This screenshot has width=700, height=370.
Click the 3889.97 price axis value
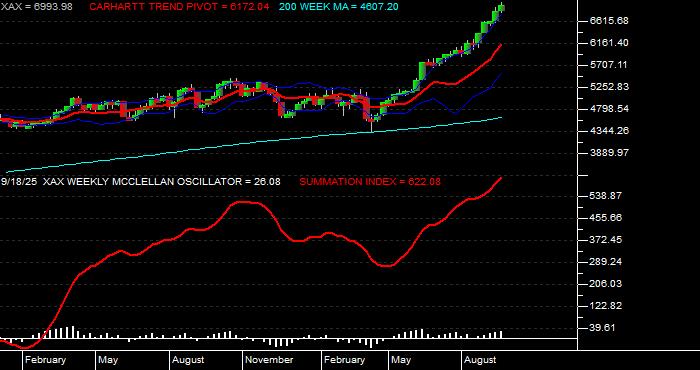click(609, 153)
